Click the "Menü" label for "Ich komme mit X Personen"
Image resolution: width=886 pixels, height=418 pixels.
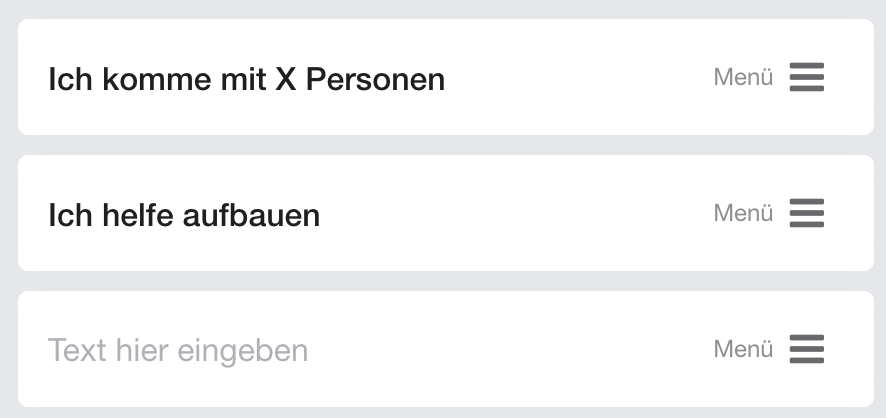(x=743, y=77)
